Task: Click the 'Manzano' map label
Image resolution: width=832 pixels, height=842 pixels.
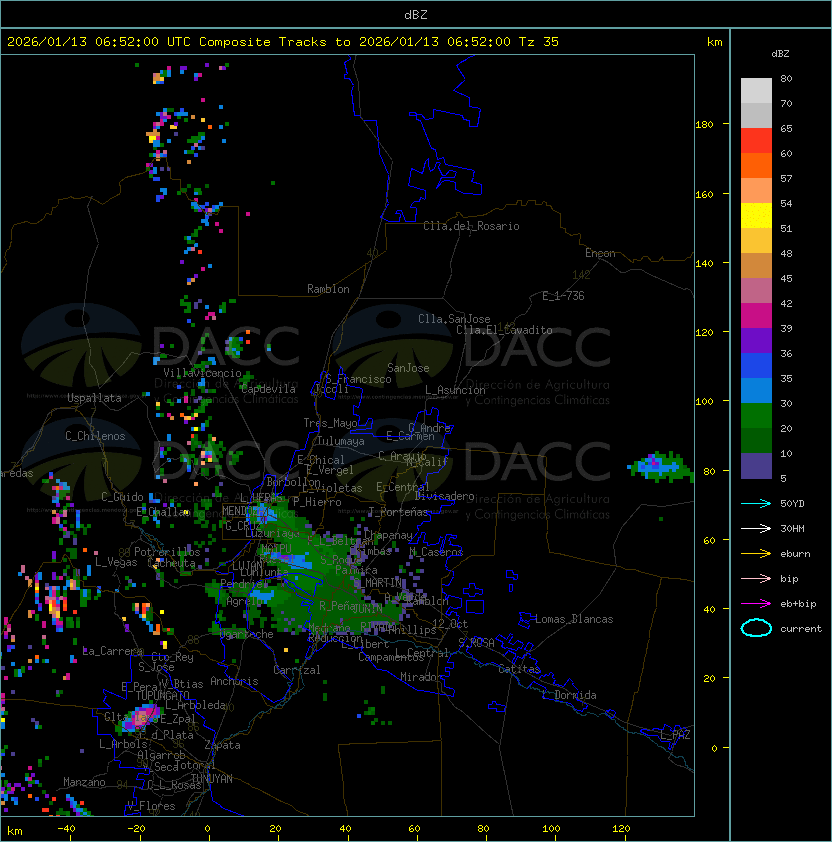Action: [84, 782]
